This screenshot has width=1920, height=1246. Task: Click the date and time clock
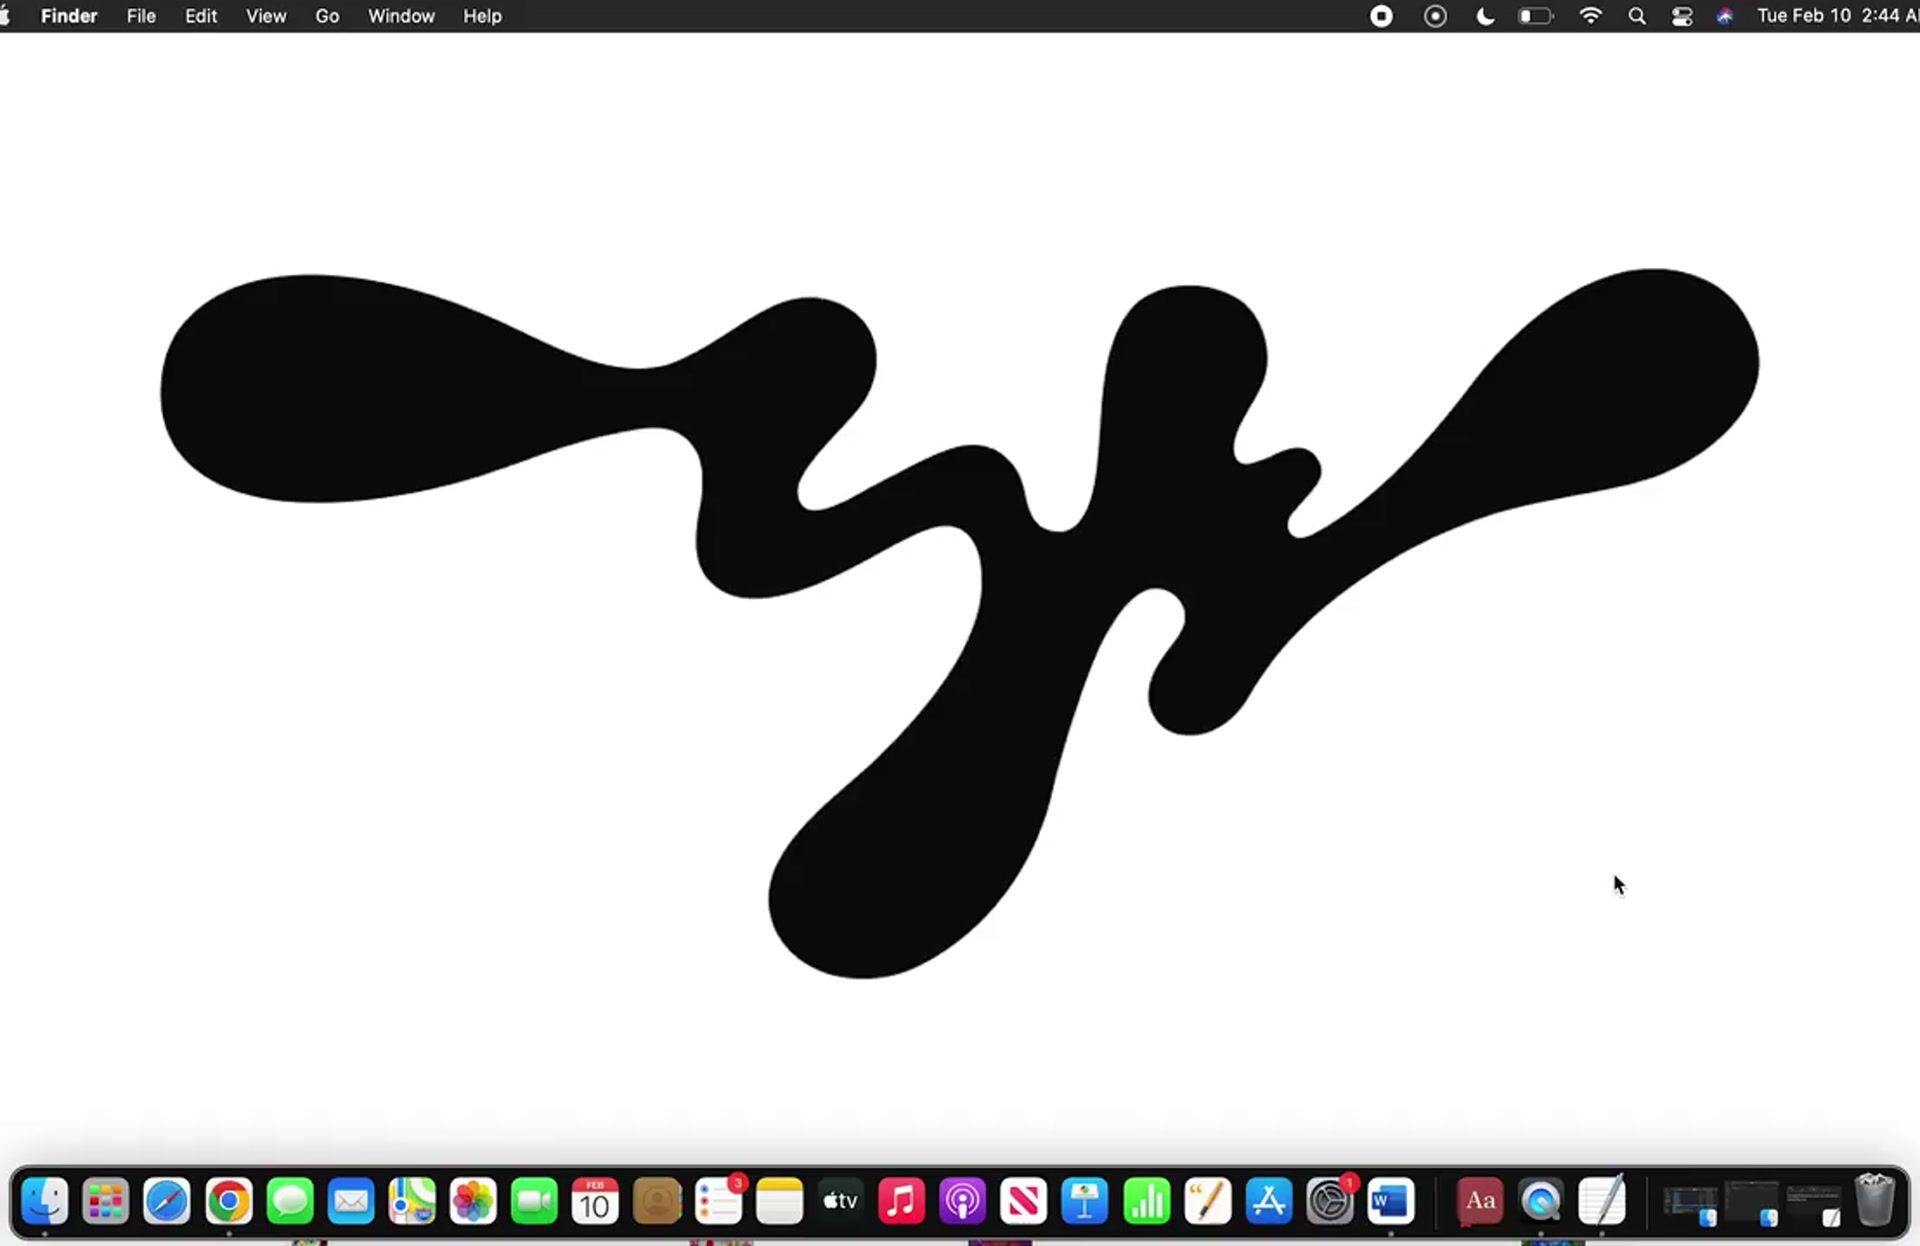pyautogui.click(x=1836, y=16)
